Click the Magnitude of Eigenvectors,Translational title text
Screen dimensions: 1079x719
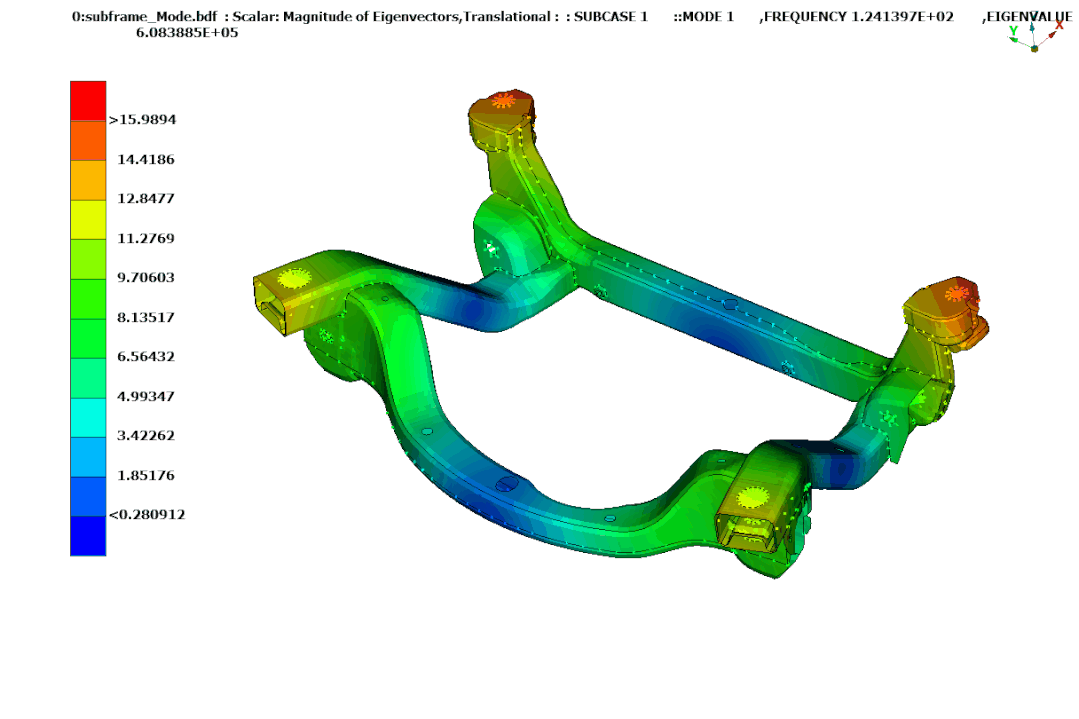[418, 17]
